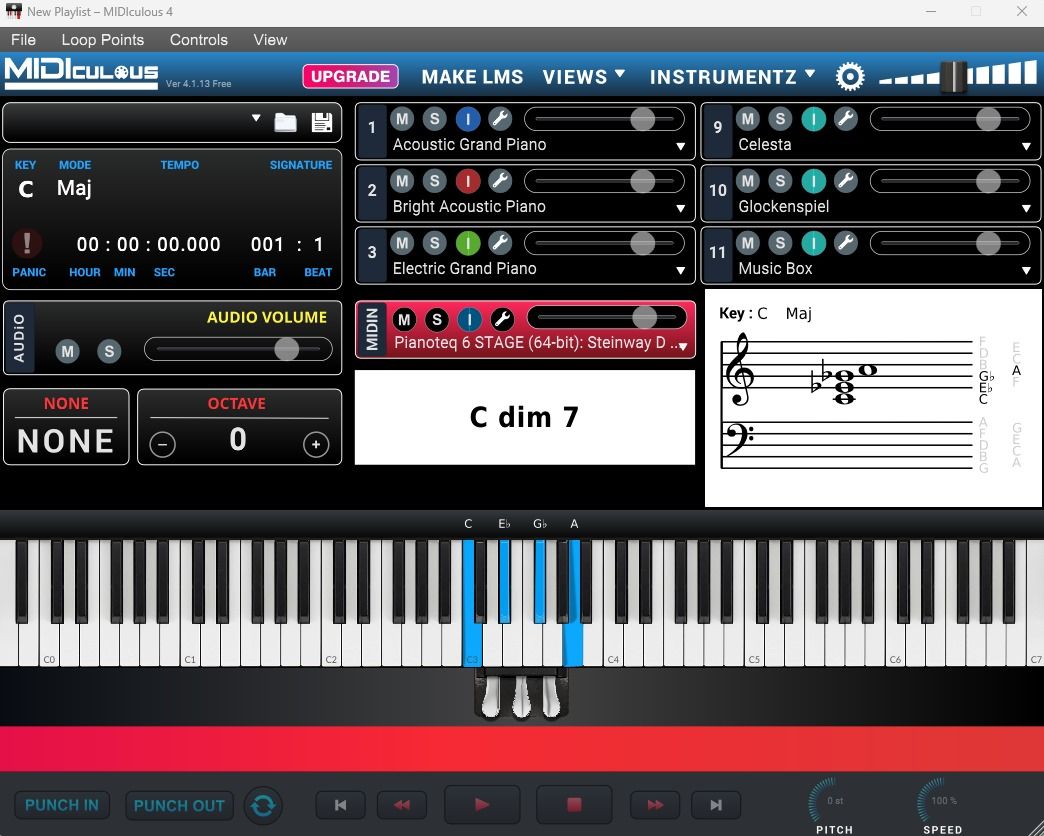
Task: Open wrench settings for Music Box track
Action: pos(846,243)
